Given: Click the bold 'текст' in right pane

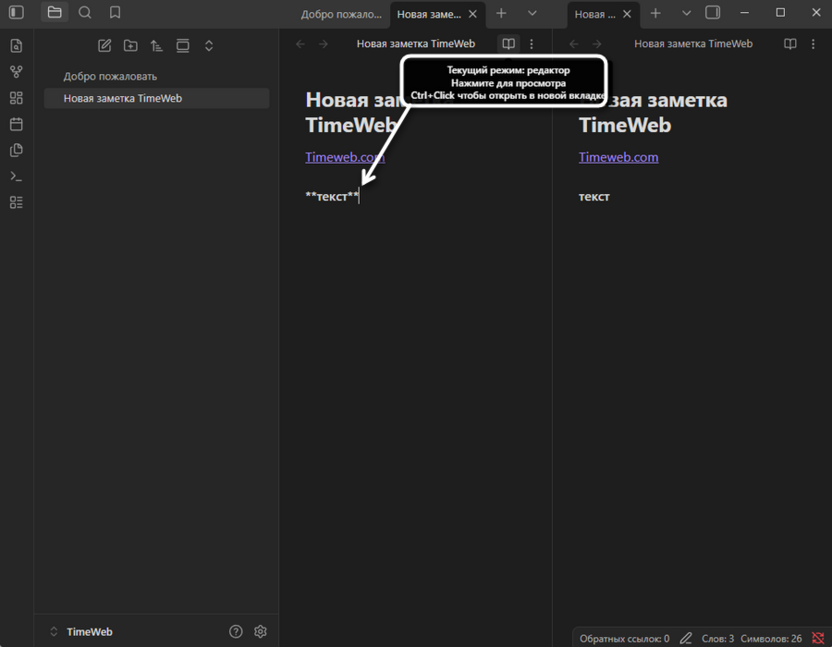Looking at the screenshot, I should point(594,197).
